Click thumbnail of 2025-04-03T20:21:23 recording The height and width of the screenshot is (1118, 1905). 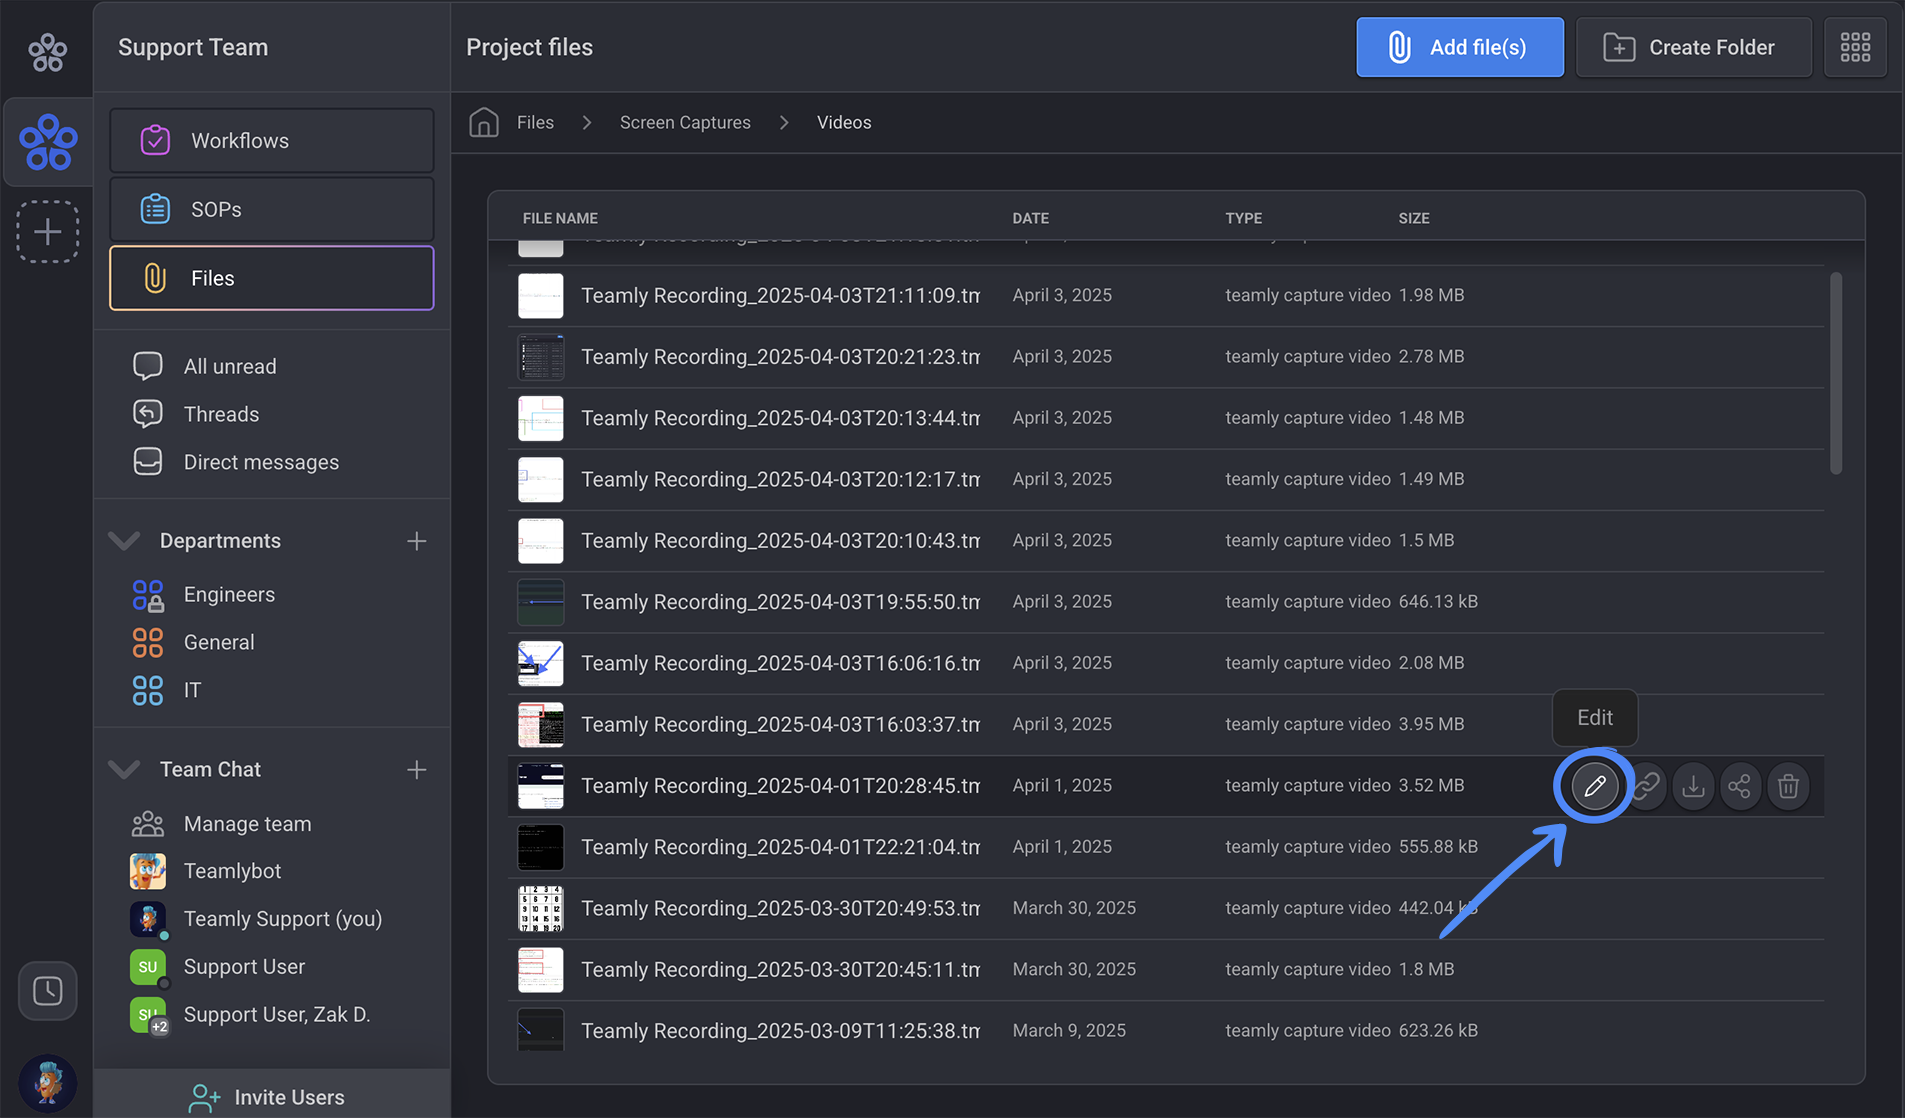click(540, 357)
